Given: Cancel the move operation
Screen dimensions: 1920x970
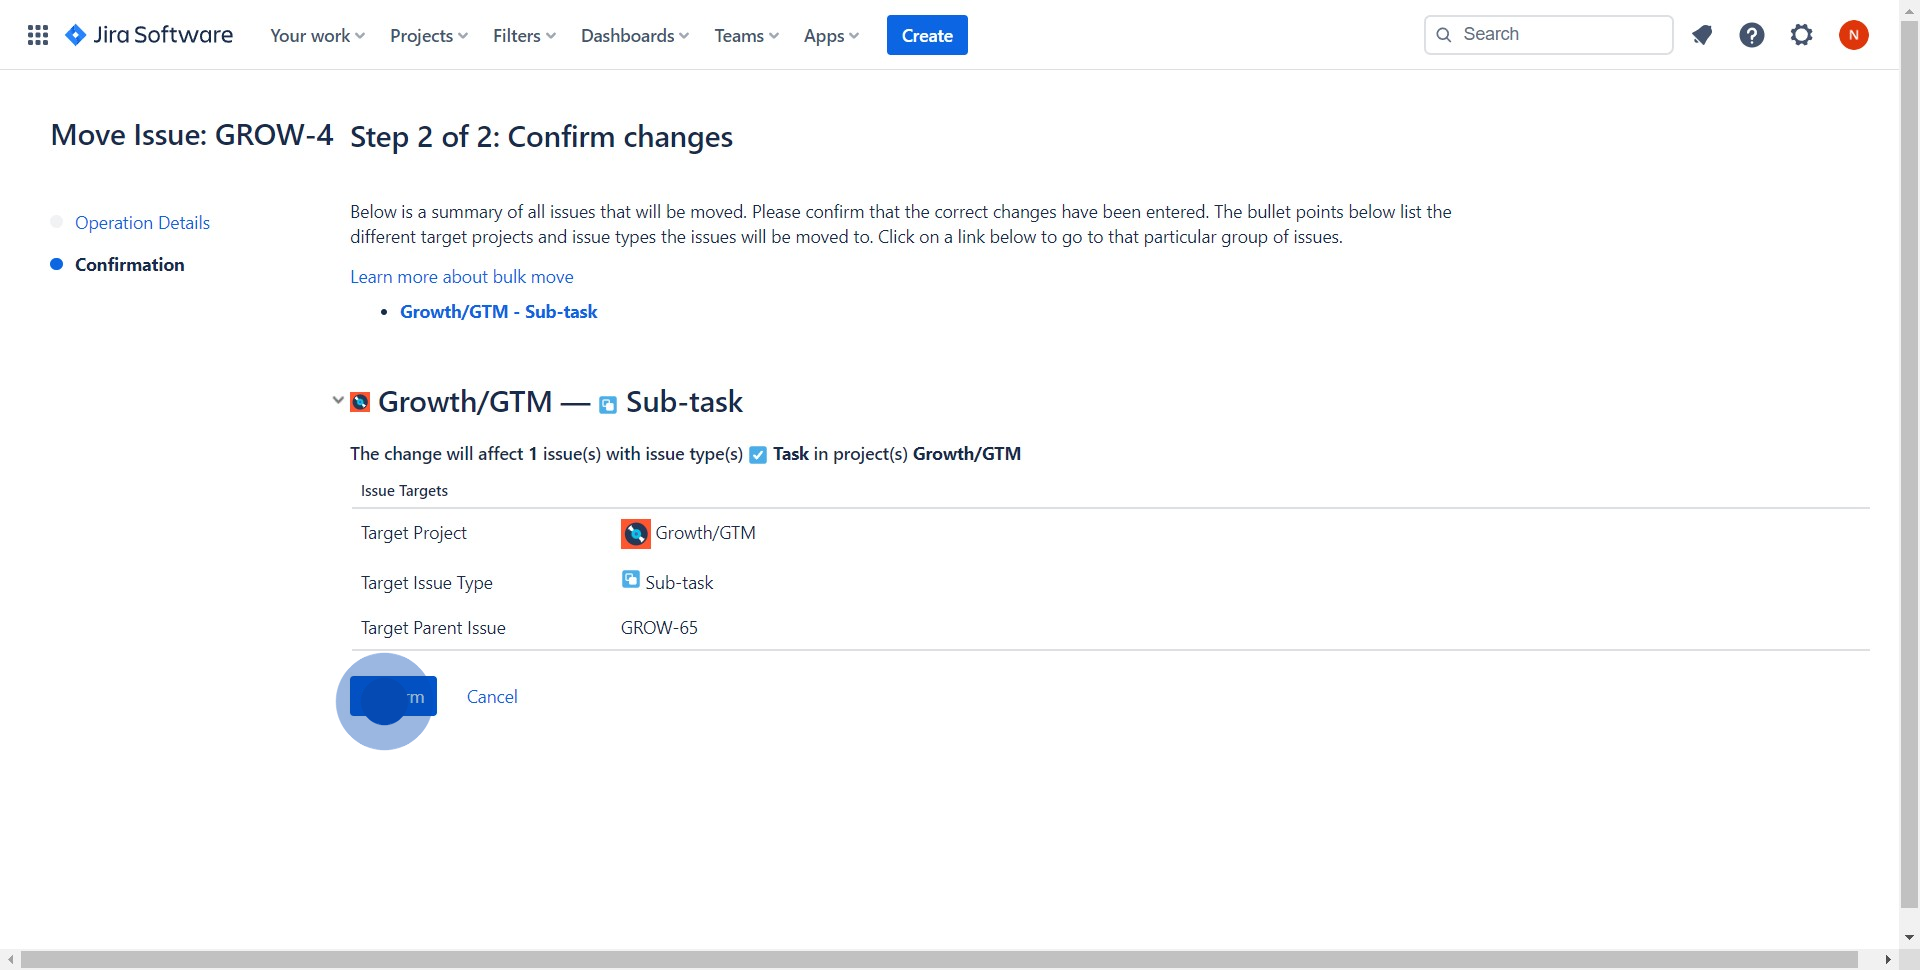Looking at the screenshot, I should click(492, 697).
